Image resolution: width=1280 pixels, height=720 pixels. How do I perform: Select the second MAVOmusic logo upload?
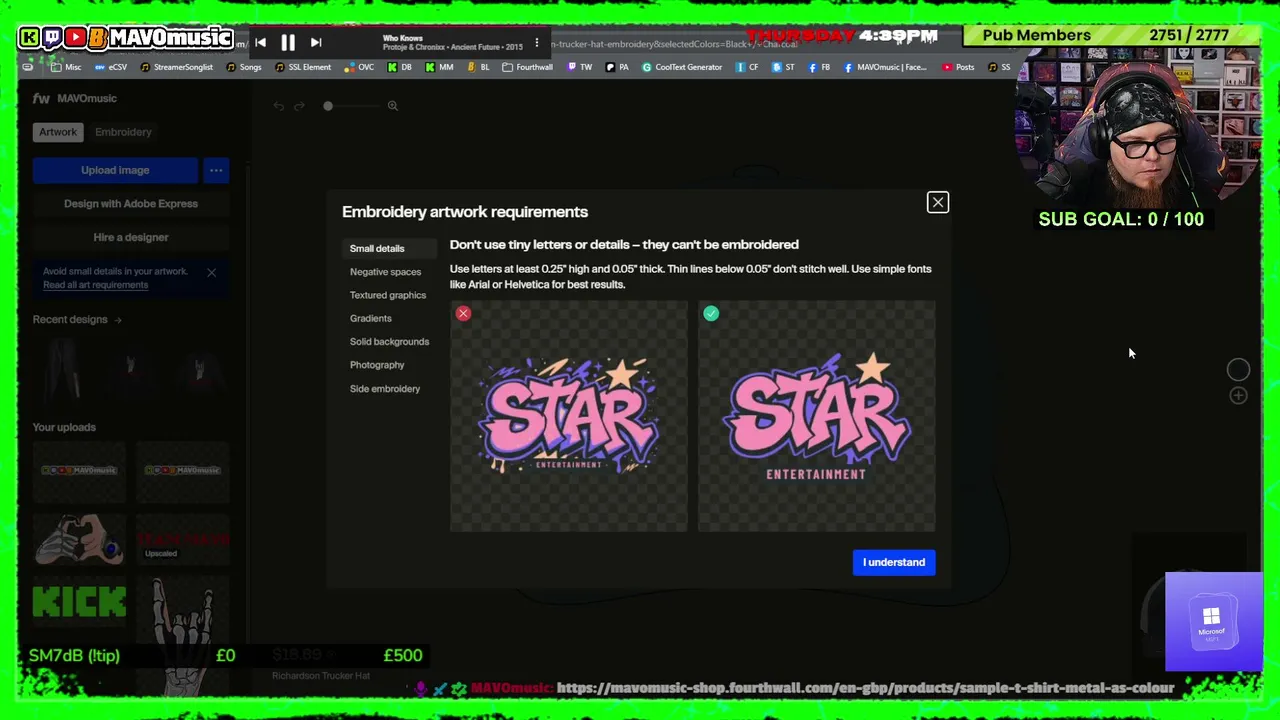point(183,470)
